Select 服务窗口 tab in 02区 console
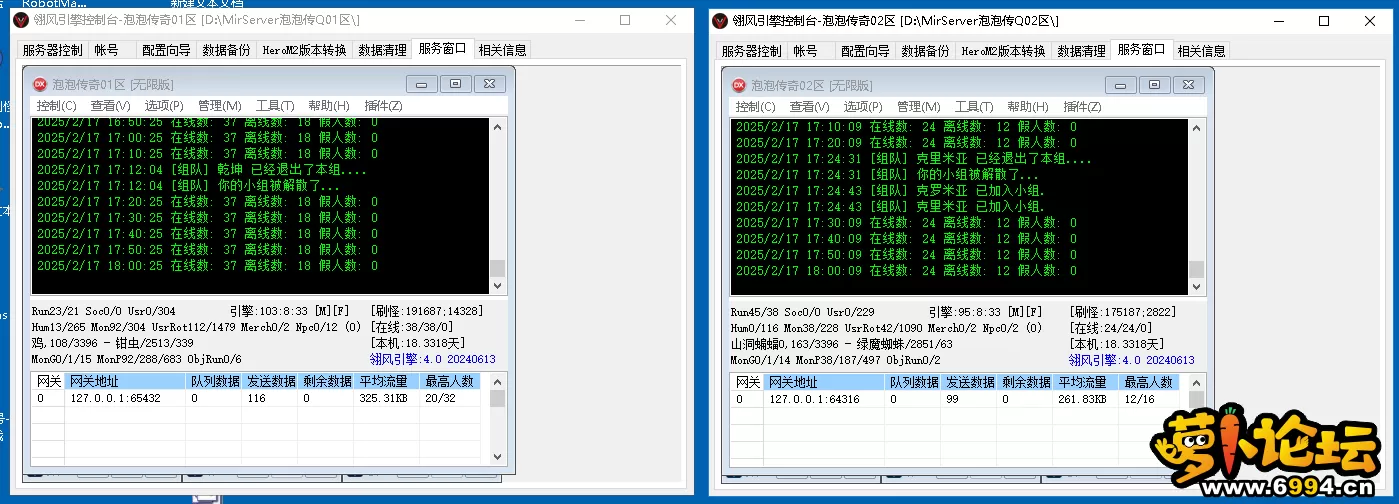Image resolution: width=1399 pixels, height=504 pixels. coord(1141,49)
